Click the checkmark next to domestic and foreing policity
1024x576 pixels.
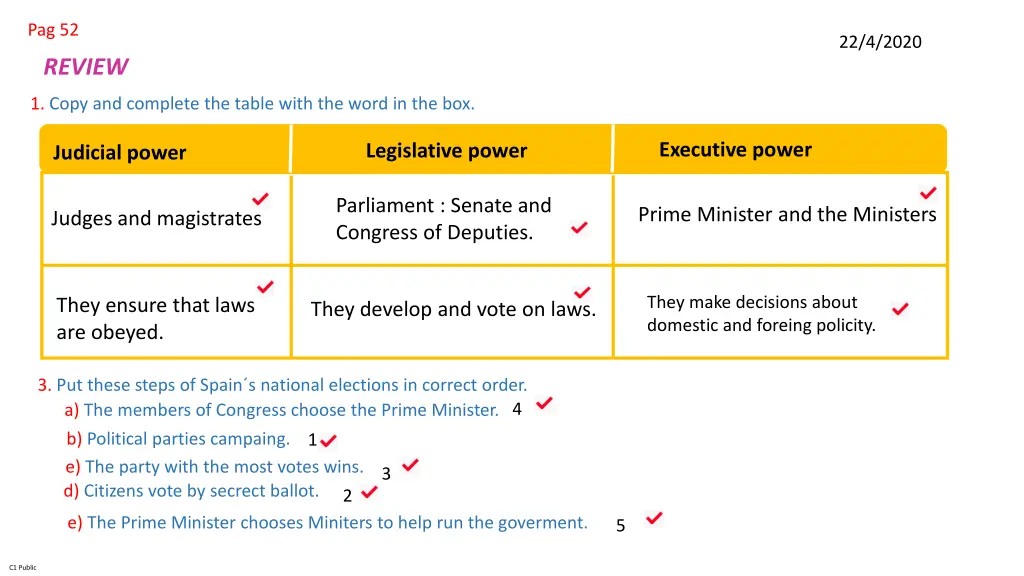tap(900, 308)
